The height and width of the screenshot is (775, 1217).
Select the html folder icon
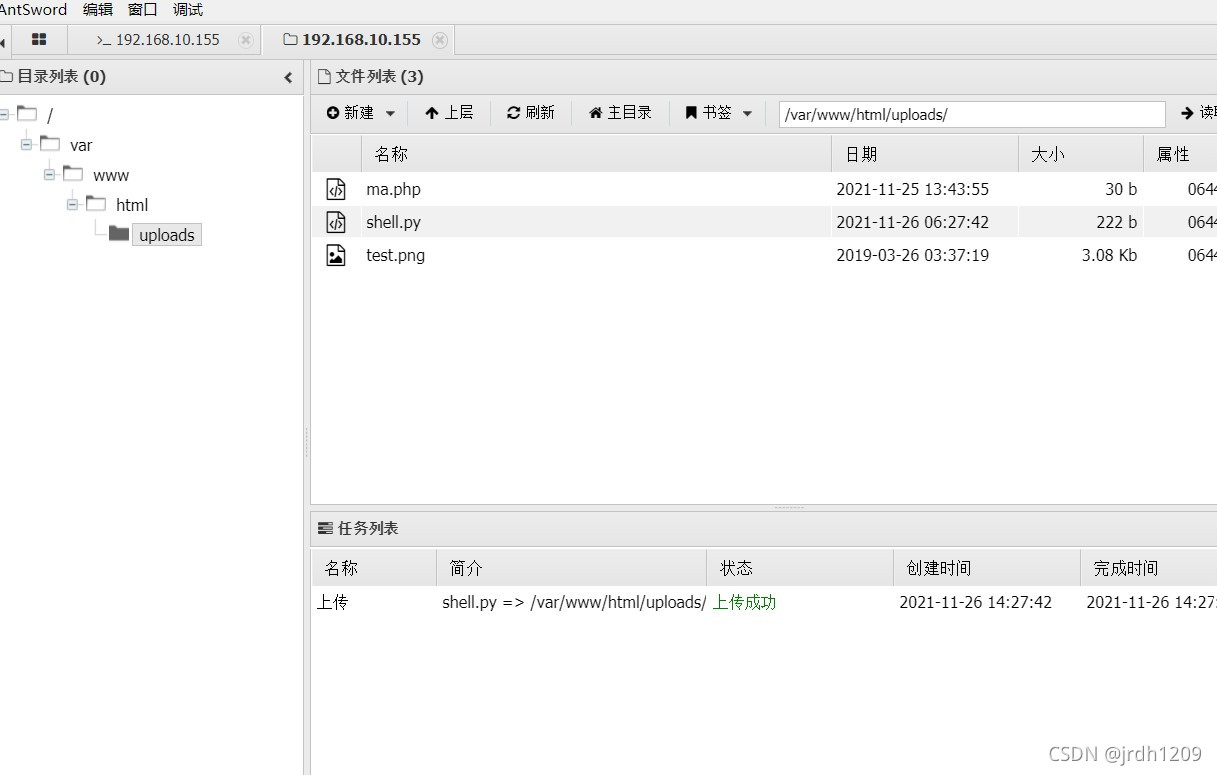pyautogui.click(x=96, y=204)
